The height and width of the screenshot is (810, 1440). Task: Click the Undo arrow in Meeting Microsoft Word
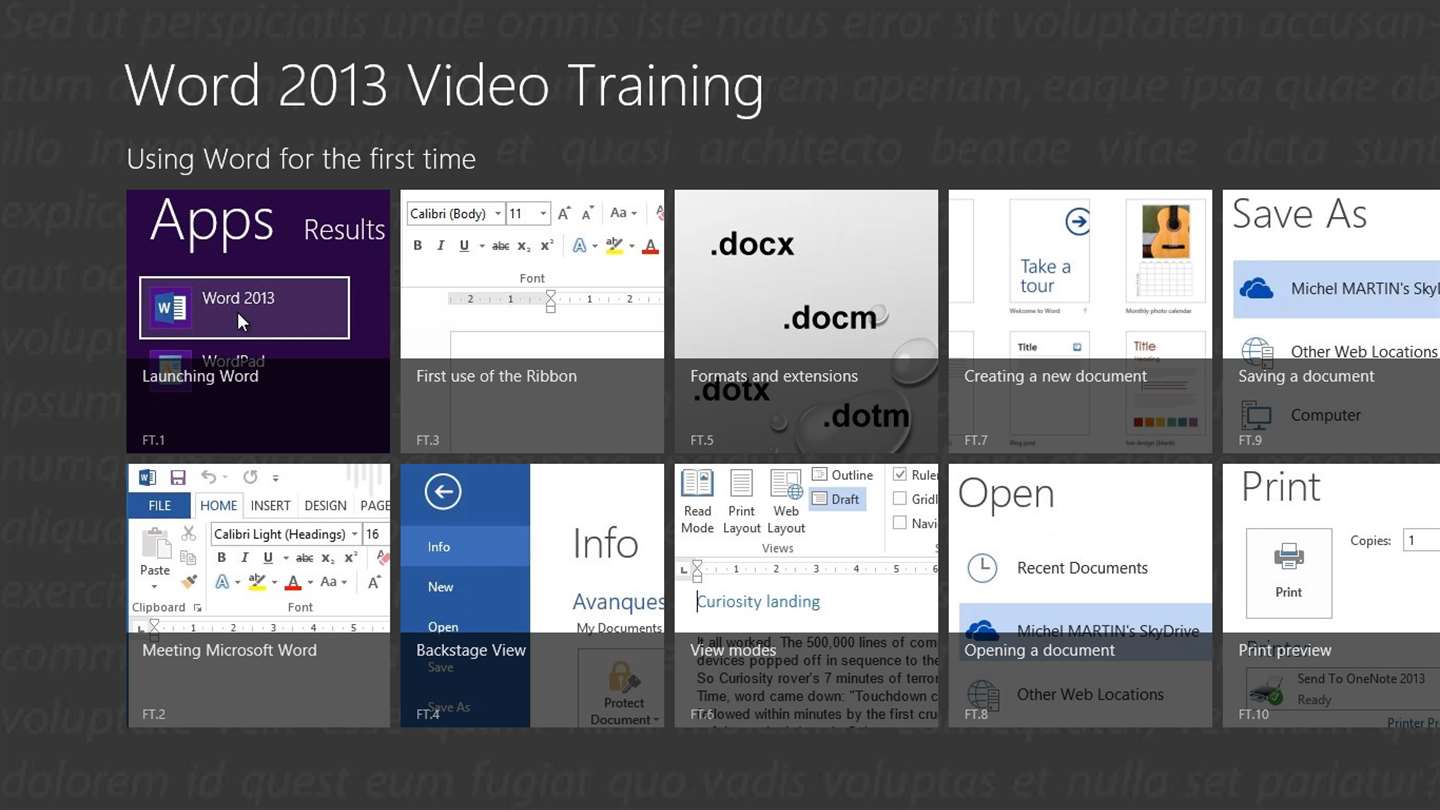[x=208, y=477]
